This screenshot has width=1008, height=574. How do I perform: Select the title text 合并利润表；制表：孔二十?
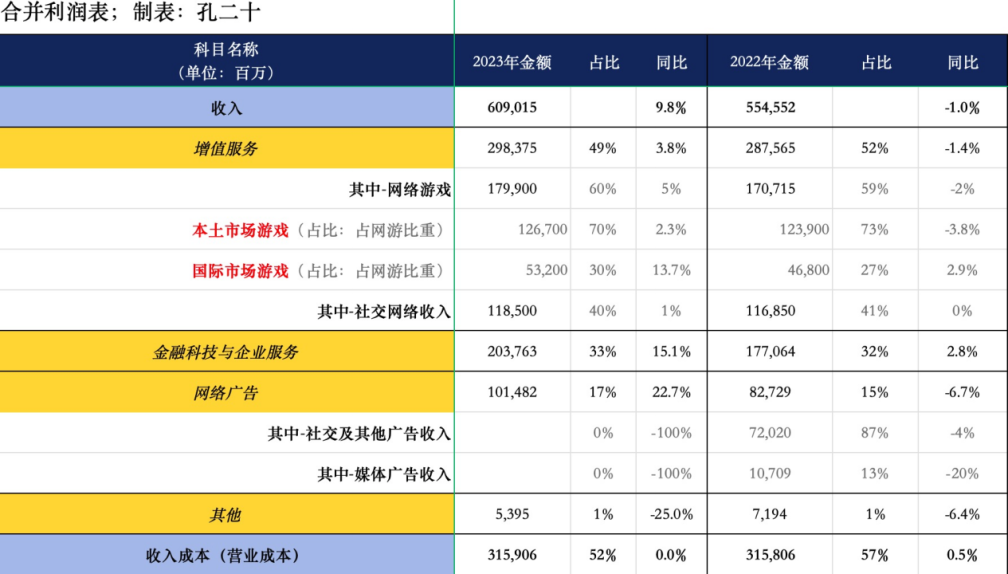point(130,12)
